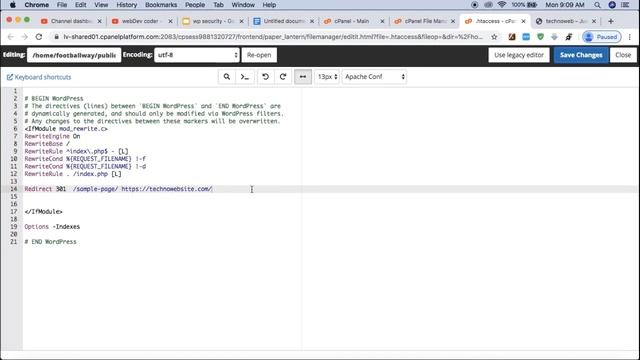Open Chrome three-dot menu

(630, 37)
